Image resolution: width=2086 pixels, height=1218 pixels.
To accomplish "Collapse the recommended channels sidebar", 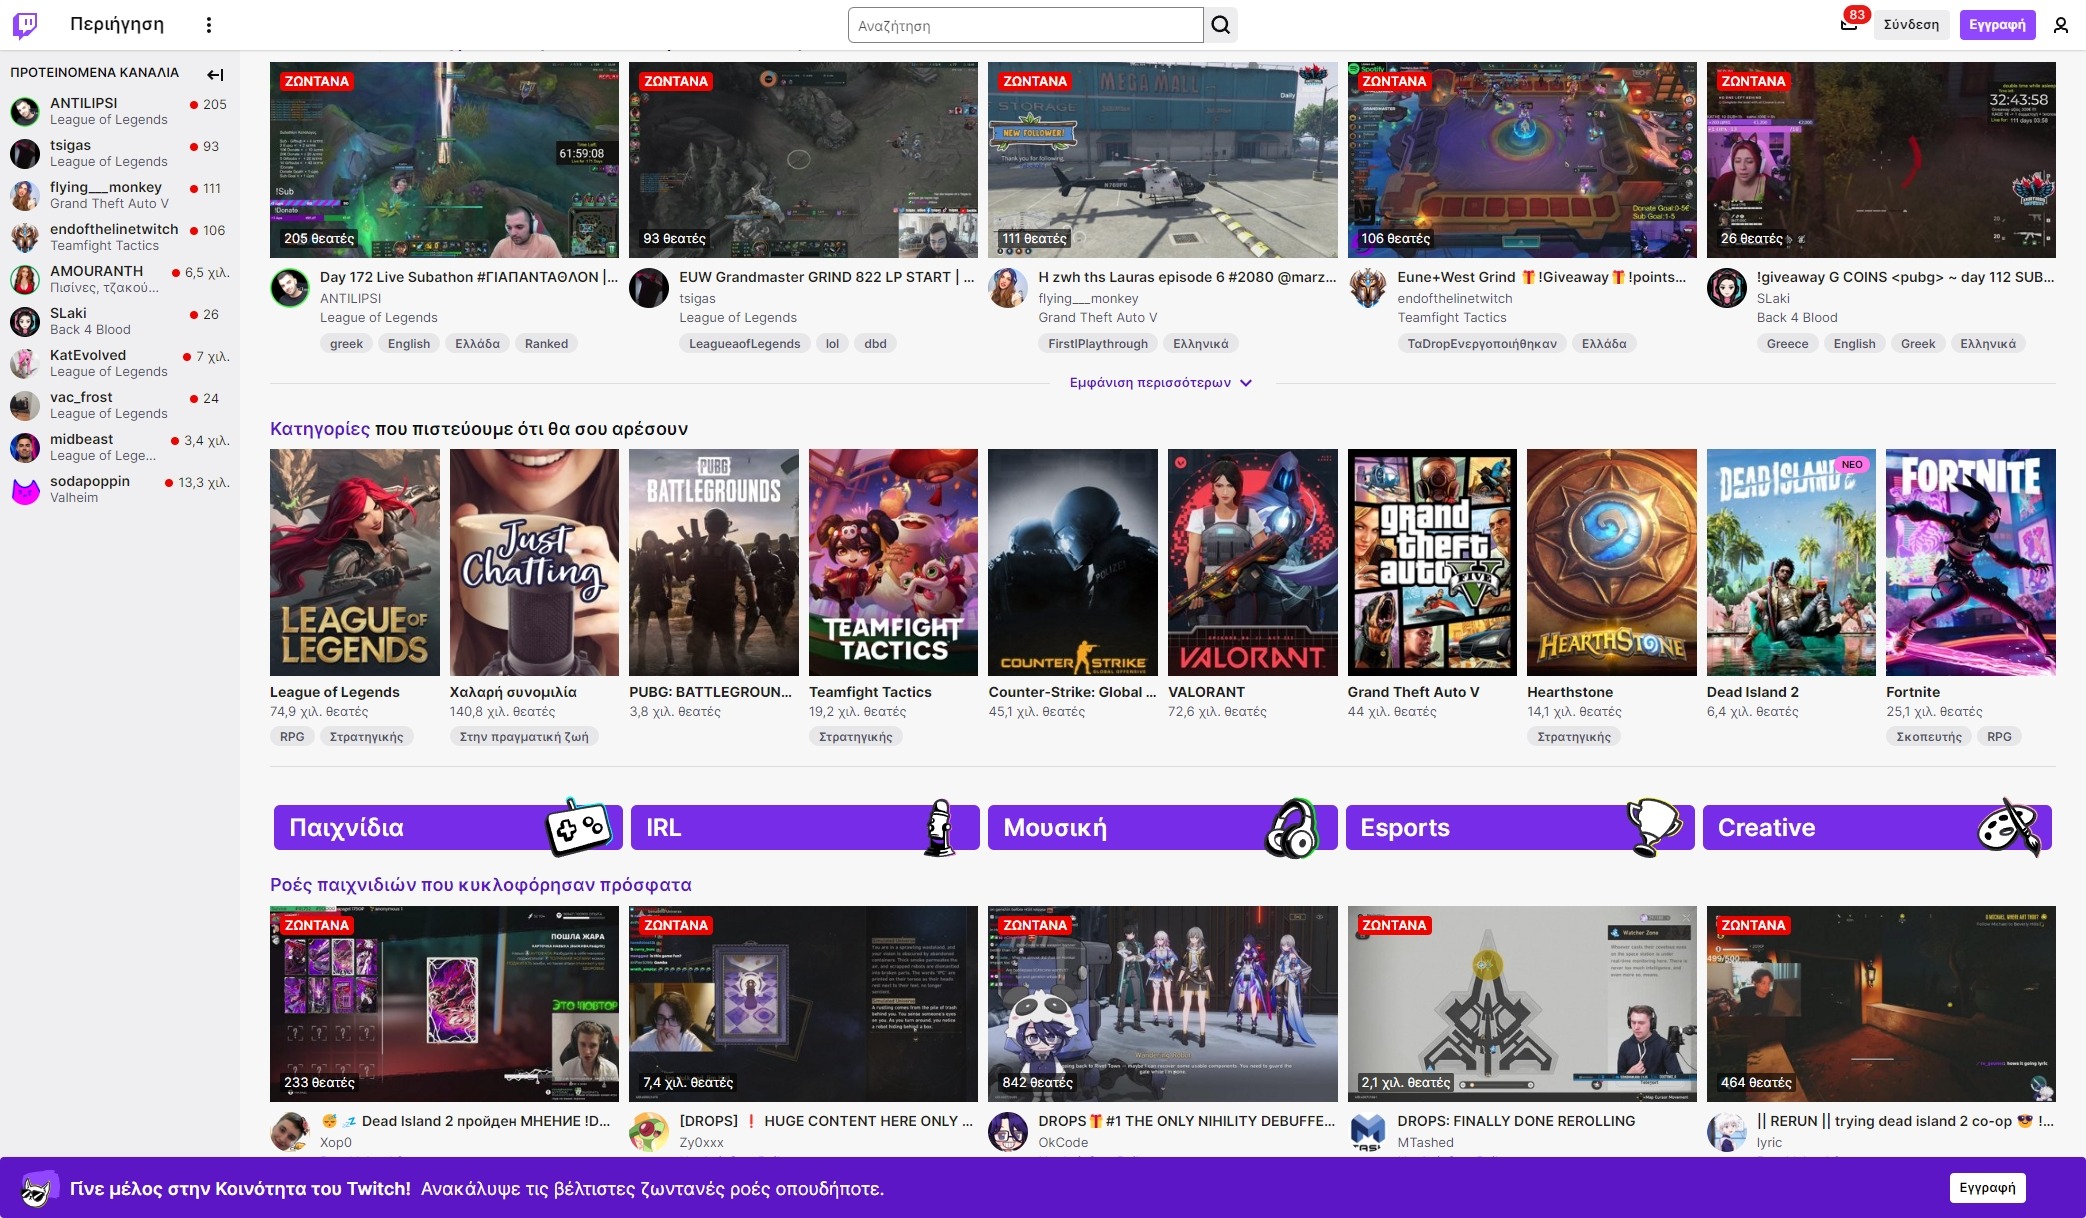I will pyautogui.click(x=215, y=74).
